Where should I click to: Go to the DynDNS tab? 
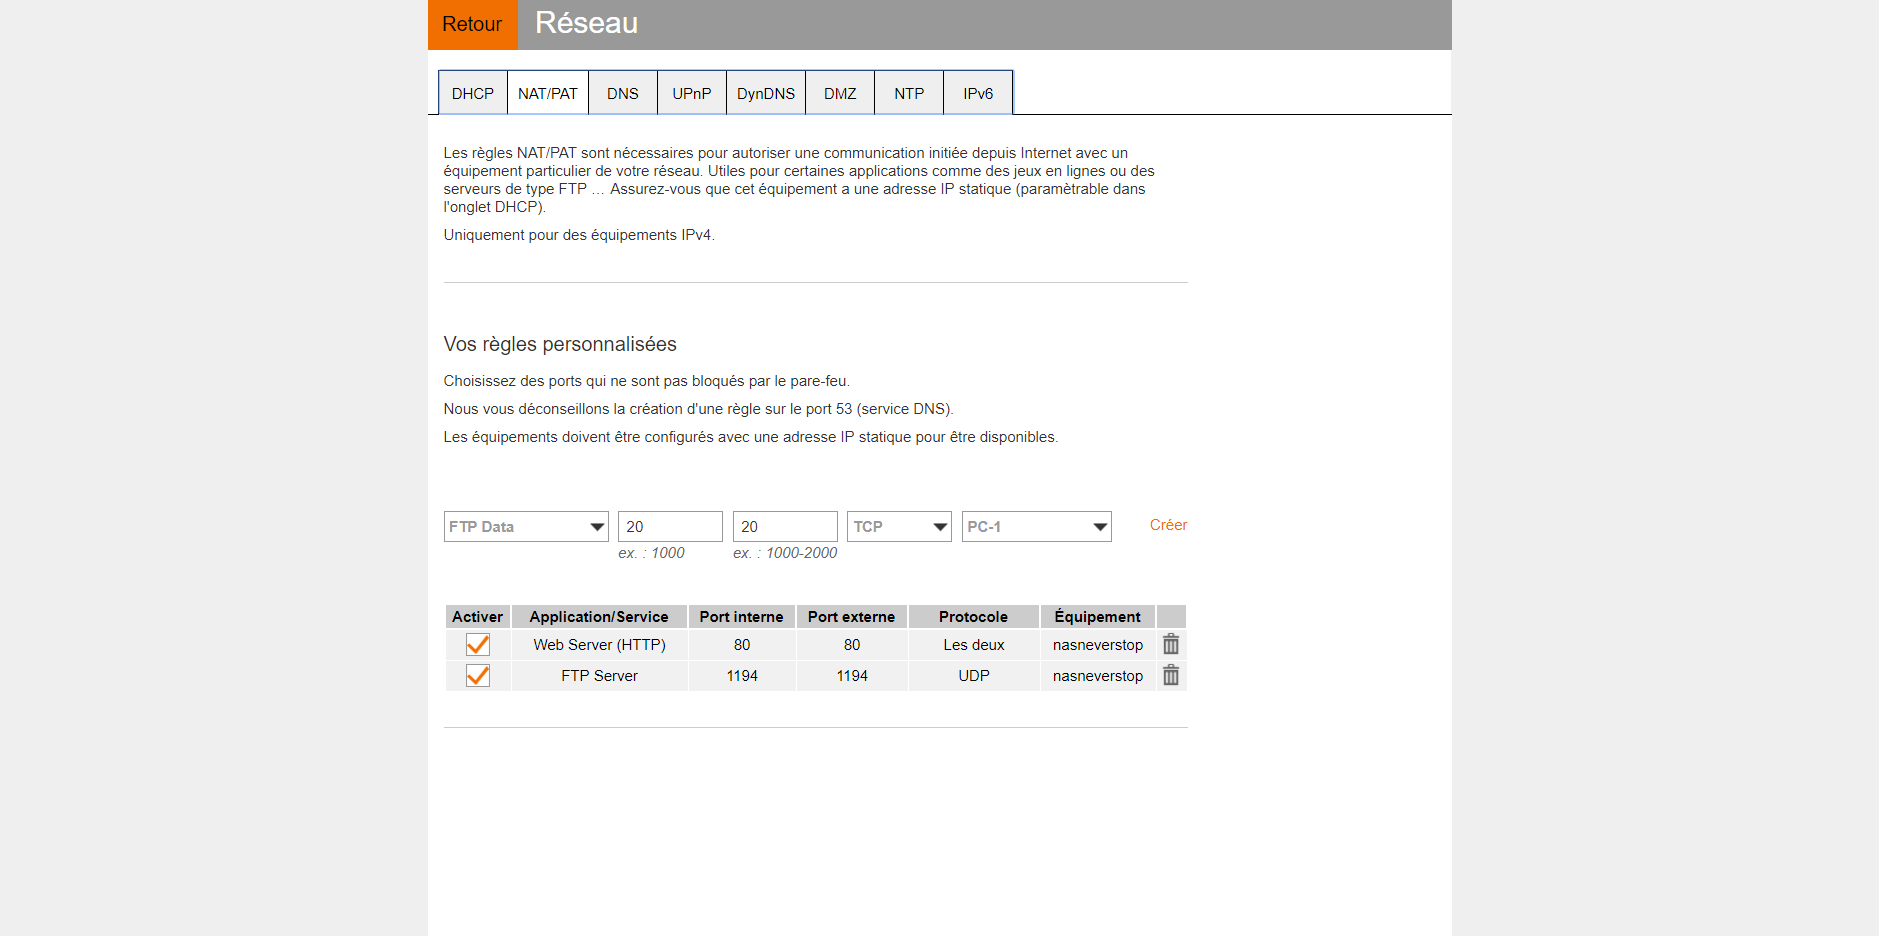pos(766,93)
